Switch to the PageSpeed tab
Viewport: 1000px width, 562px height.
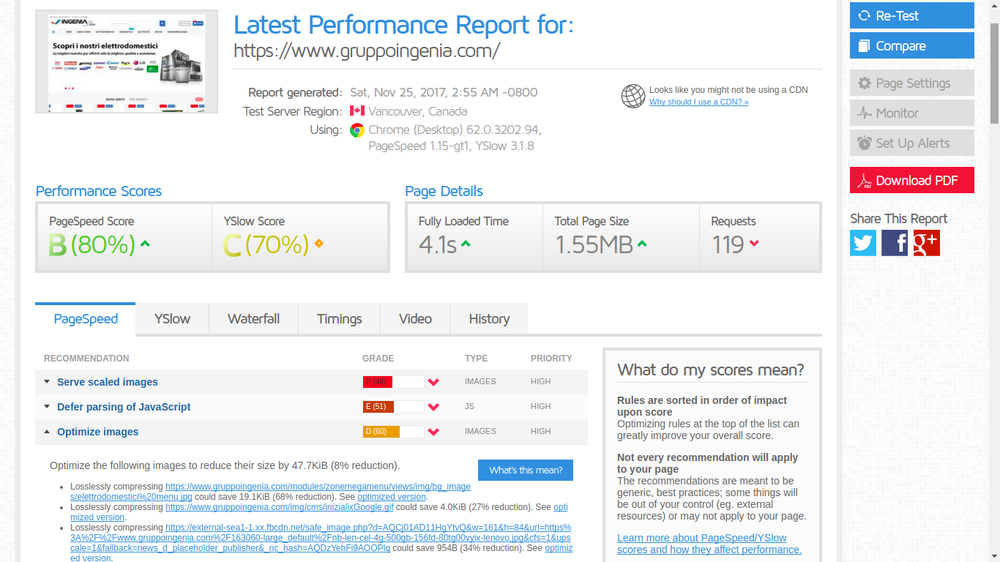[85, 318]
